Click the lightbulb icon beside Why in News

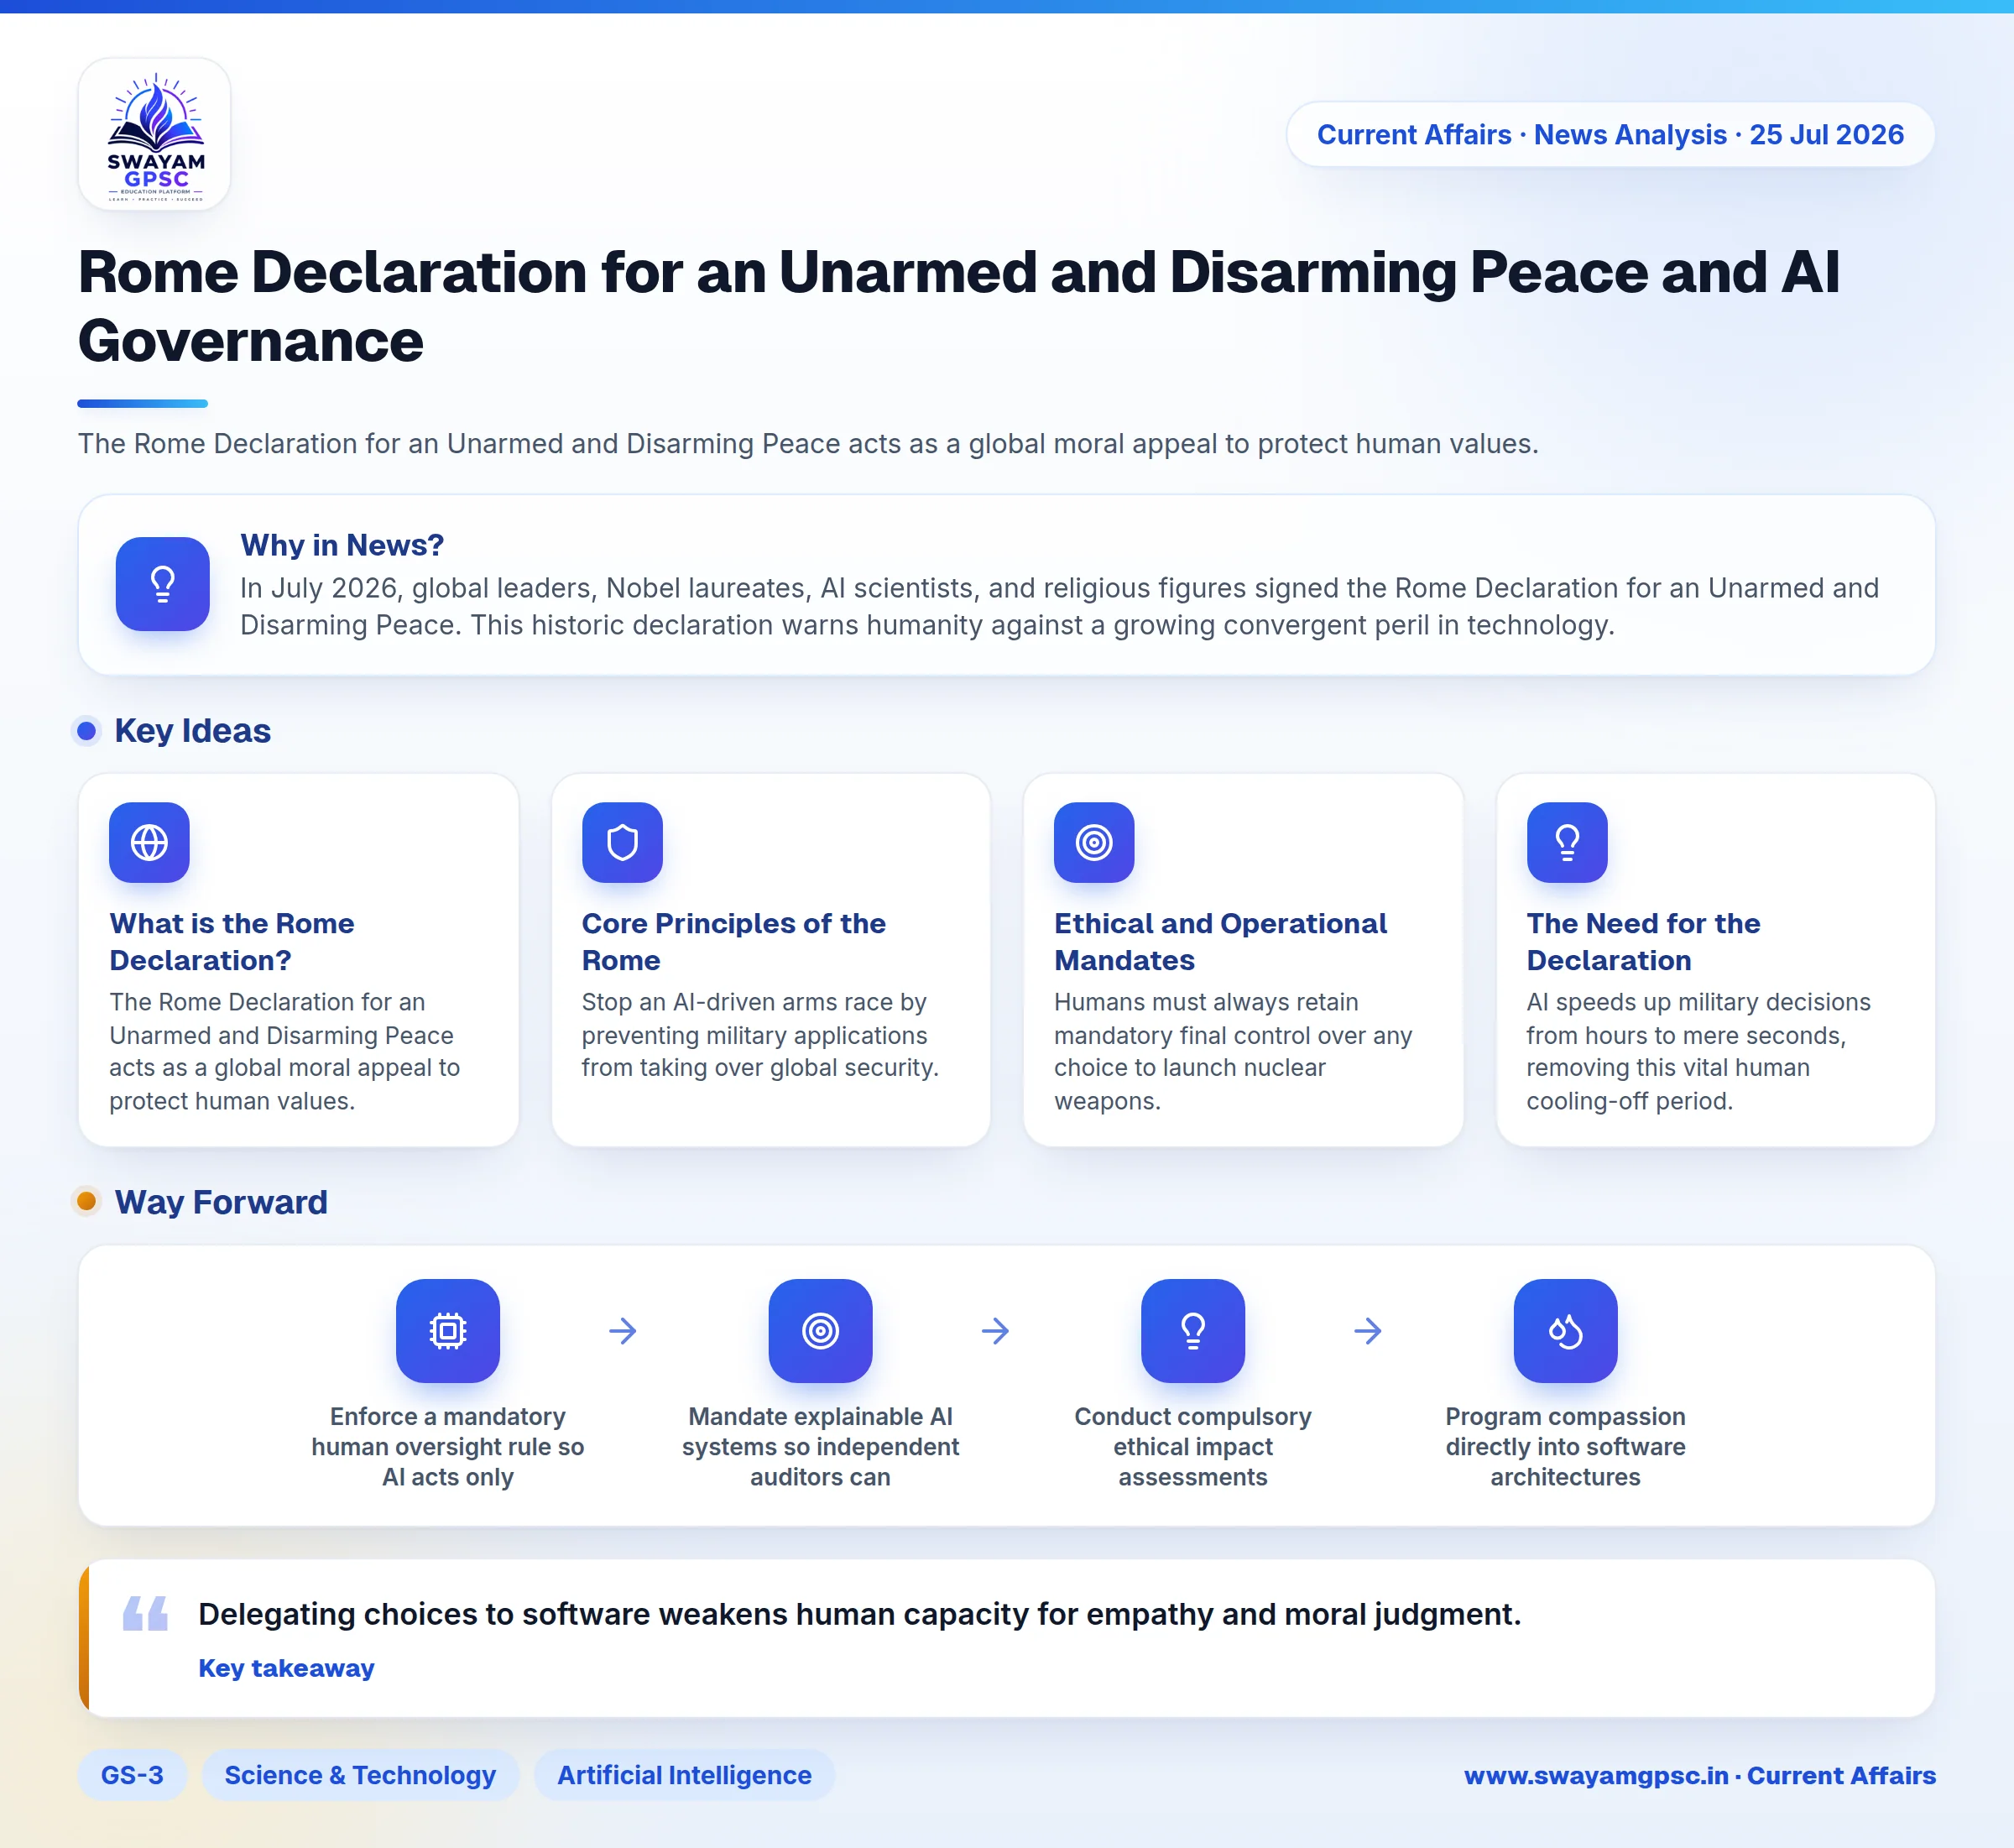click(x=162, y=584)
